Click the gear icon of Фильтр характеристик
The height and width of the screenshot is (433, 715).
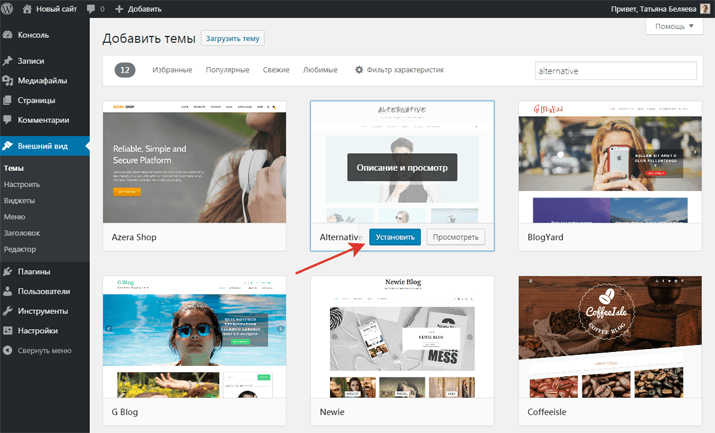(359, 70)
